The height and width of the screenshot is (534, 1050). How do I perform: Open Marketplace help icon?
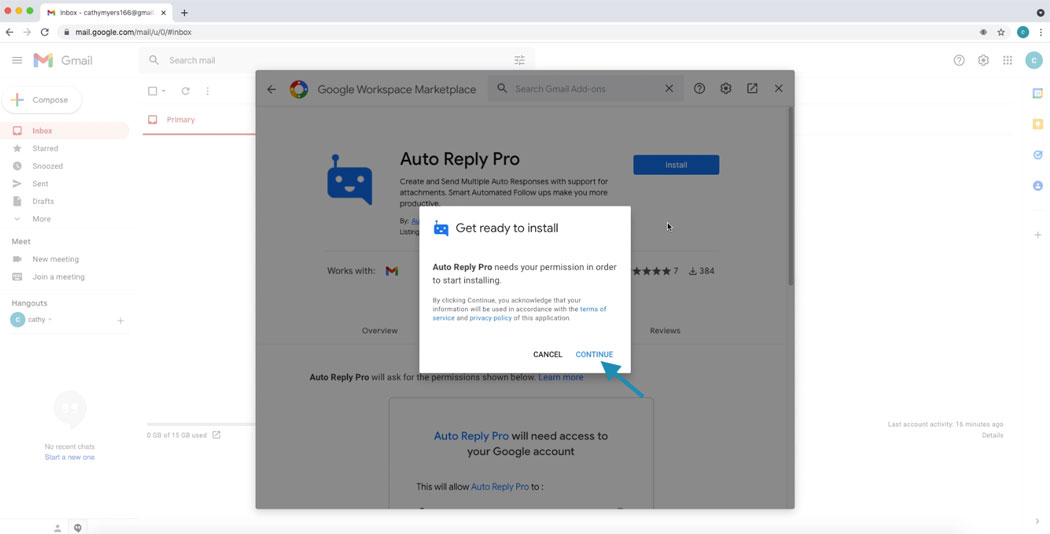699,88
